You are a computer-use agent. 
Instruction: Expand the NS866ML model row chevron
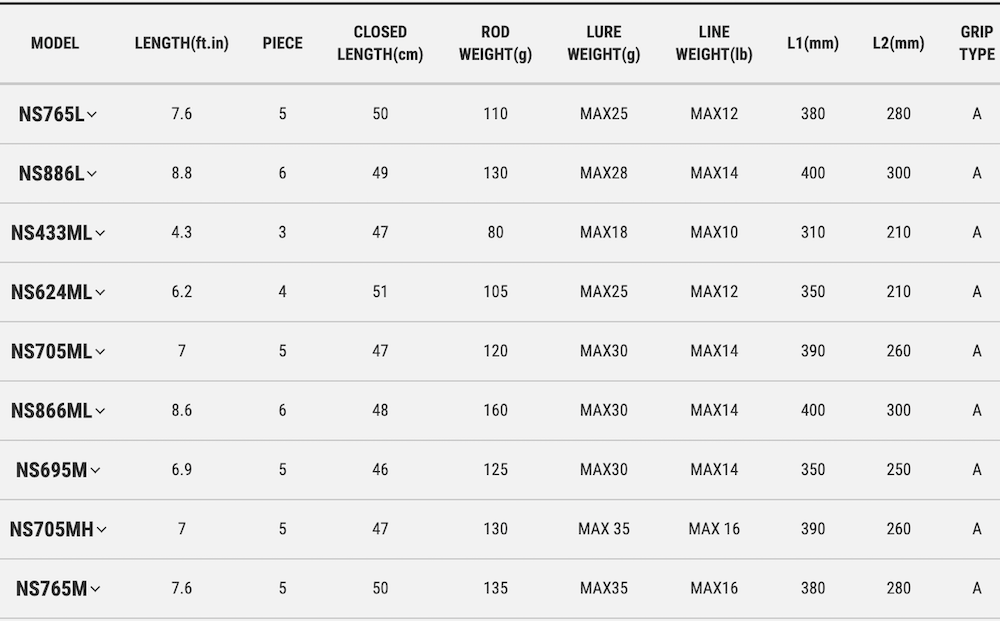(100, 411)
